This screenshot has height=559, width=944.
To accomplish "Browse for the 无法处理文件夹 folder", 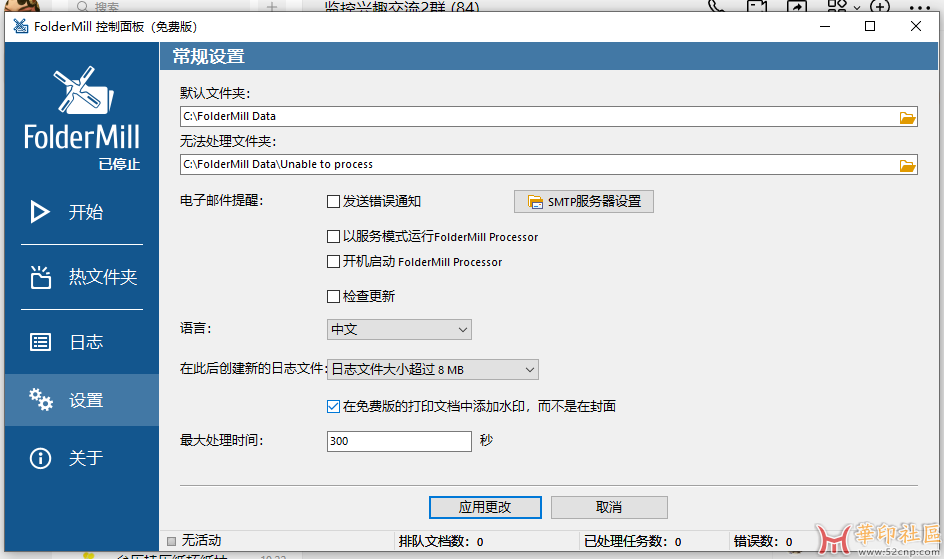I will click(907, 165).
